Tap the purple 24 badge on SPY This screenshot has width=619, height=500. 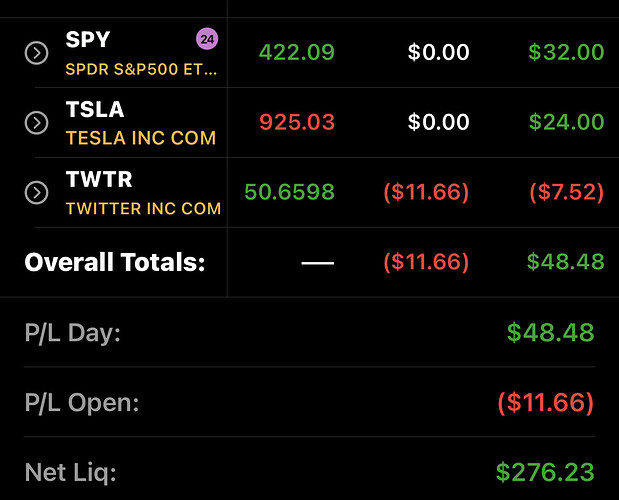tap(207, 39)
